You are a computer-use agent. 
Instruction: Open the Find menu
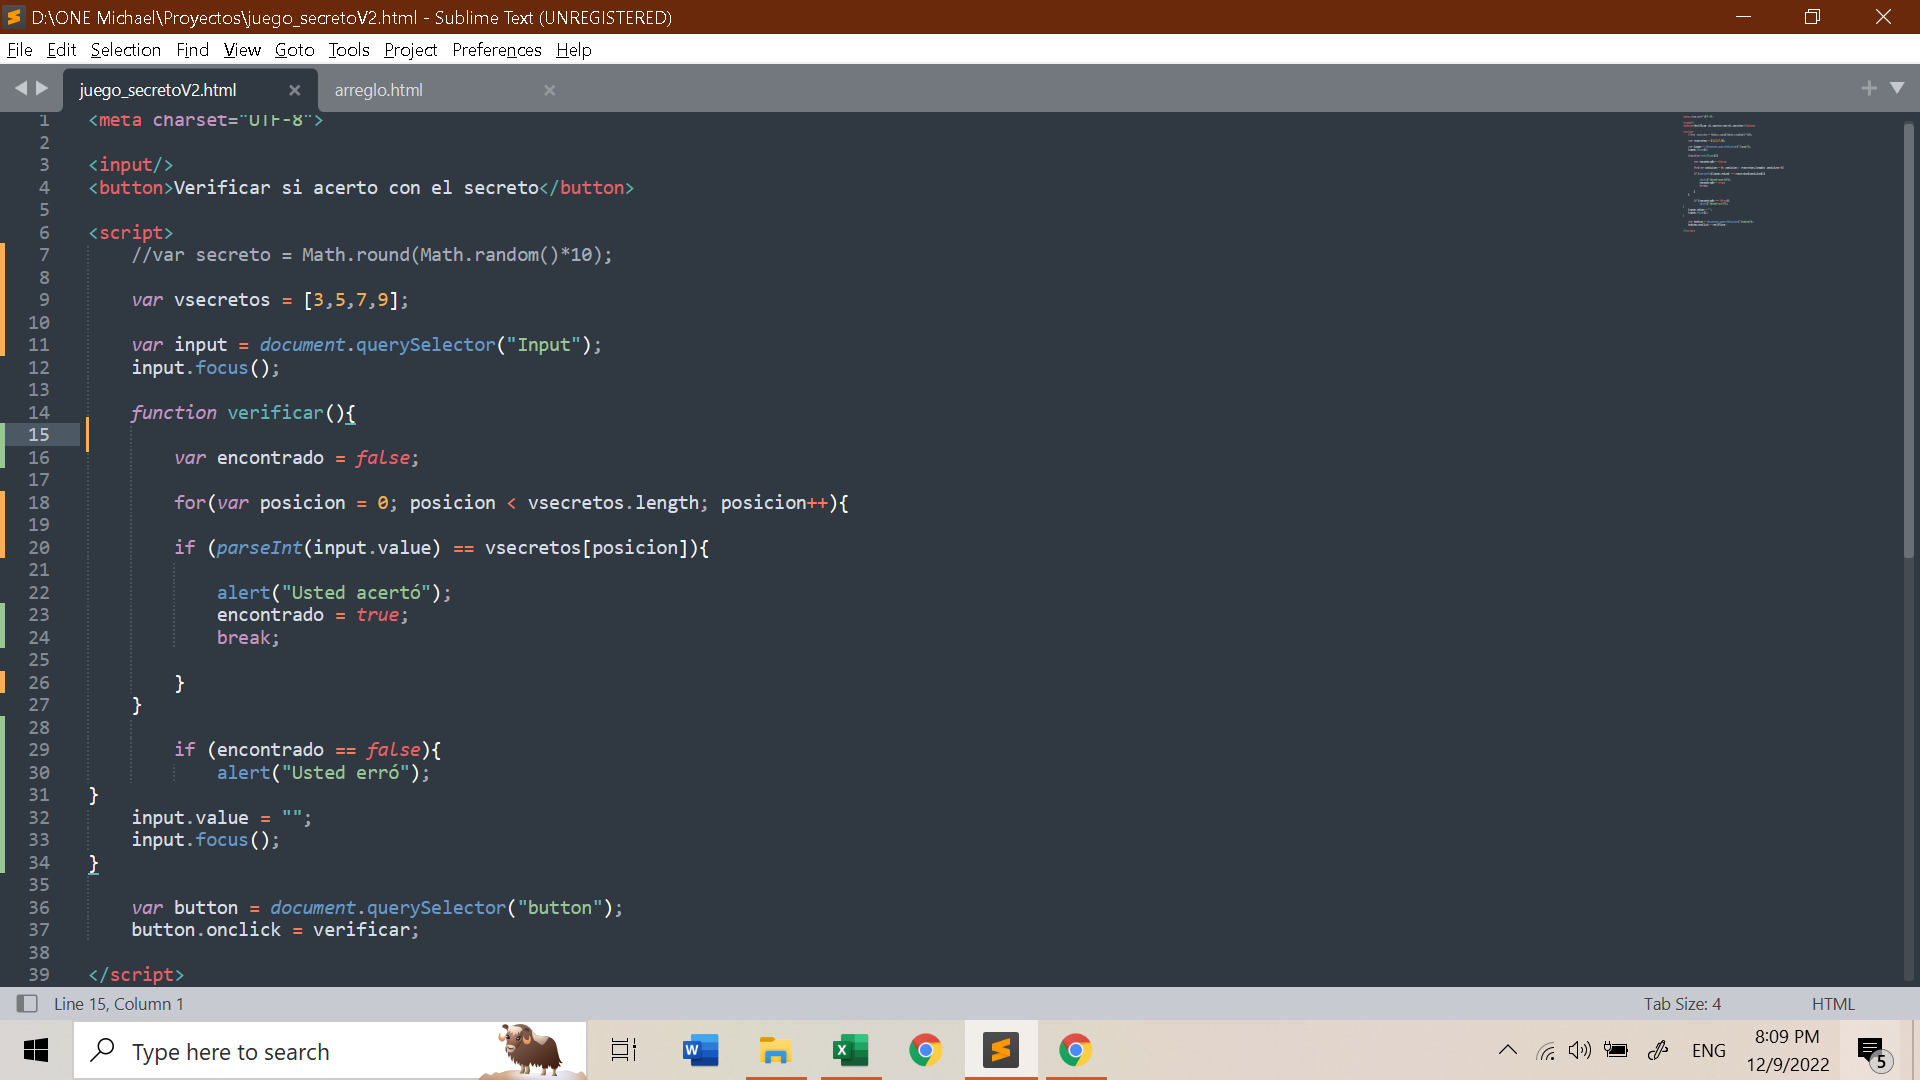[192, 49]
